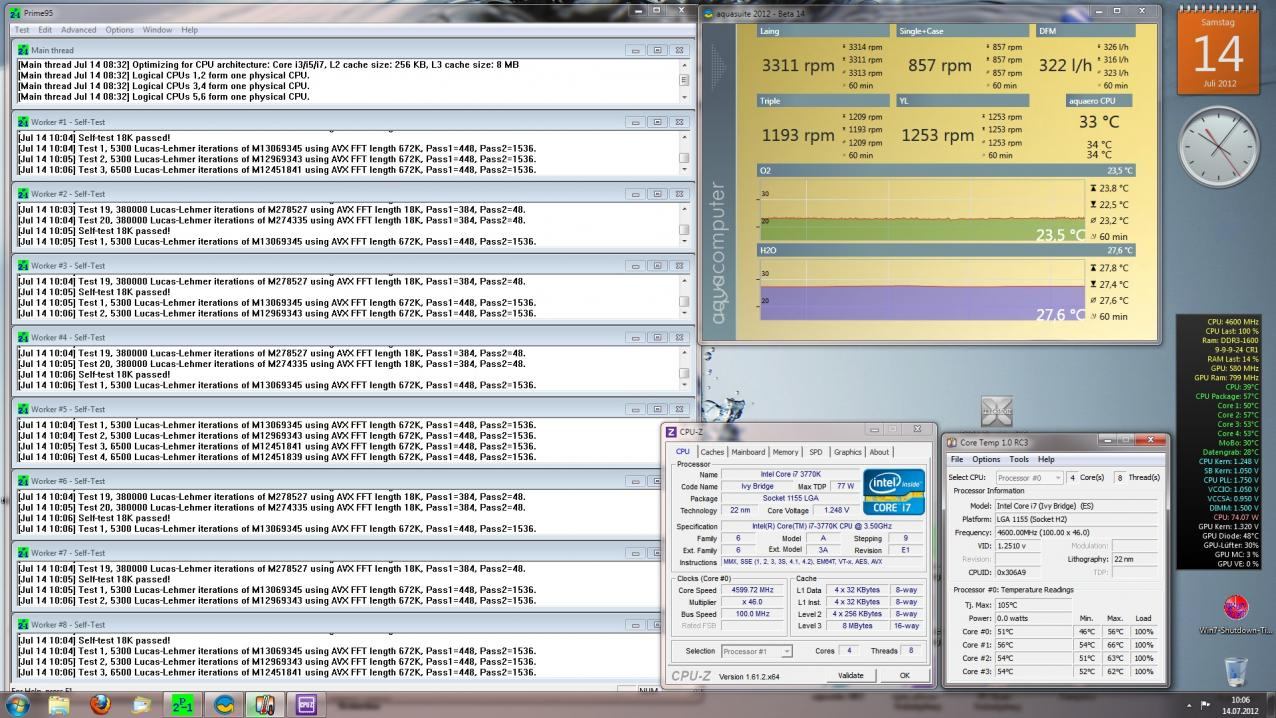The image size is (1276, 718).
Task: Open the Test menu in Prime95
Action: click(x=21, y=30)
